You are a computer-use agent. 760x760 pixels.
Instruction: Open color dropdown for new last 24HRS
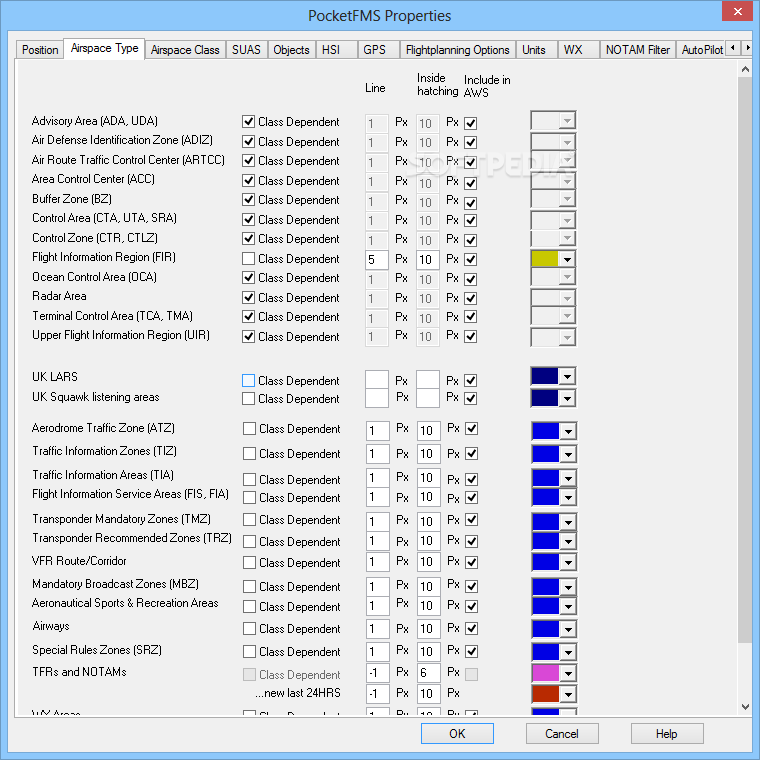[568, 695]
